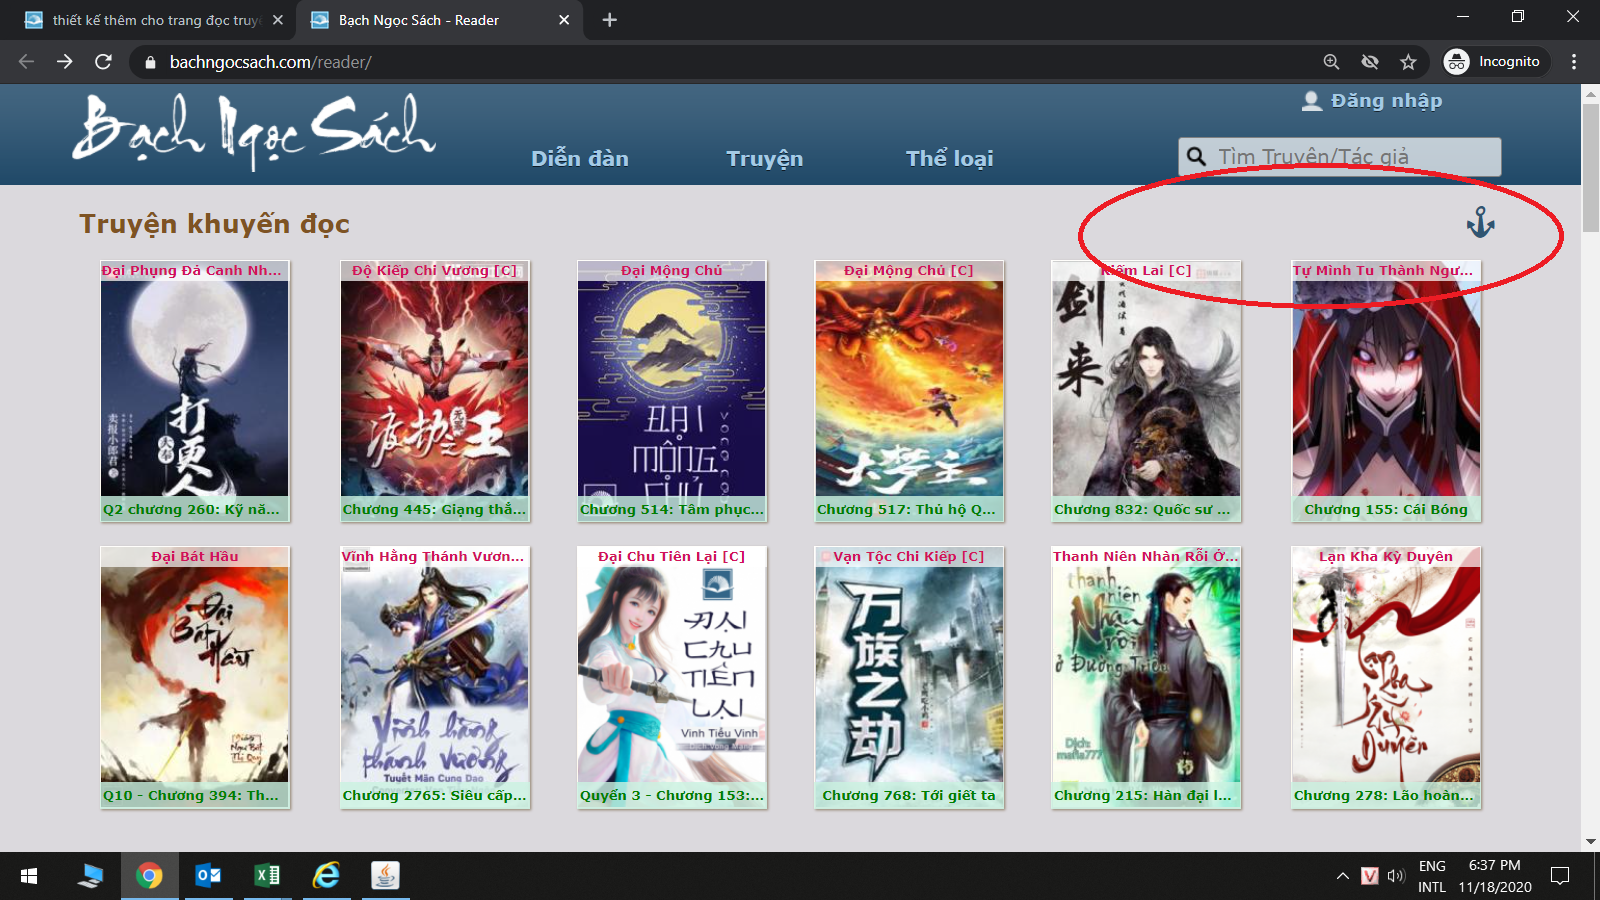Open the browser zoom magnifier icon
Screen dimensions: 1600x900
point(1331,62)
